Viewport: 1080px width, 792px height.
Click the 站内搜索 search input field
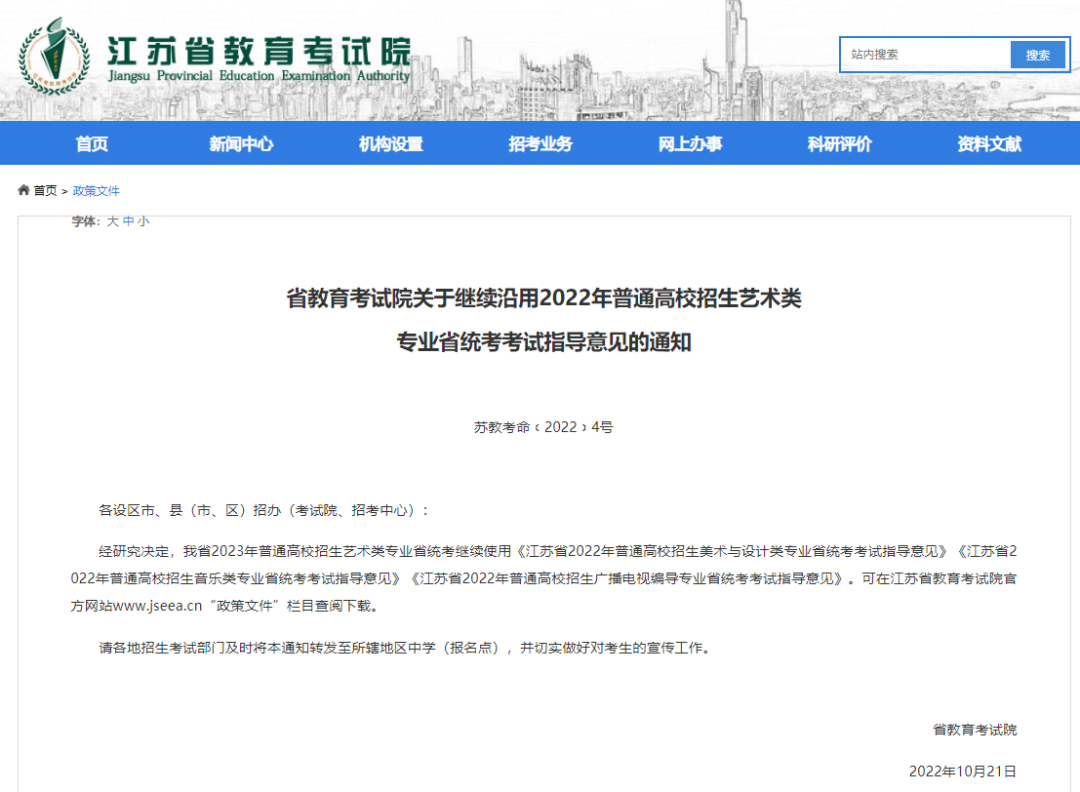tap(926, 54)
